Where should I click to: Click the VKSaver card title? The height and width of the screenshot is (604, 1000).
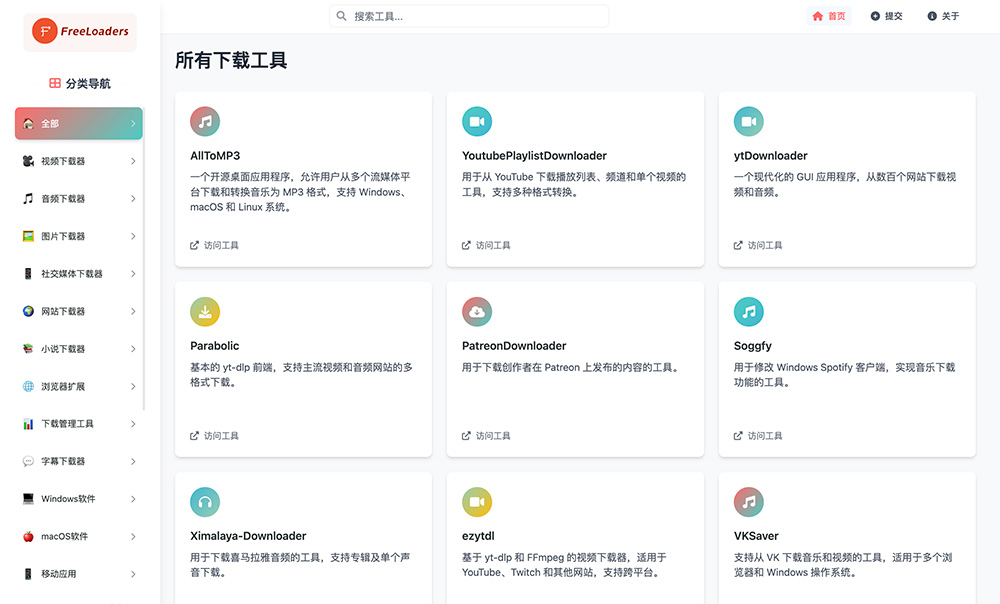tap(756, 536)
